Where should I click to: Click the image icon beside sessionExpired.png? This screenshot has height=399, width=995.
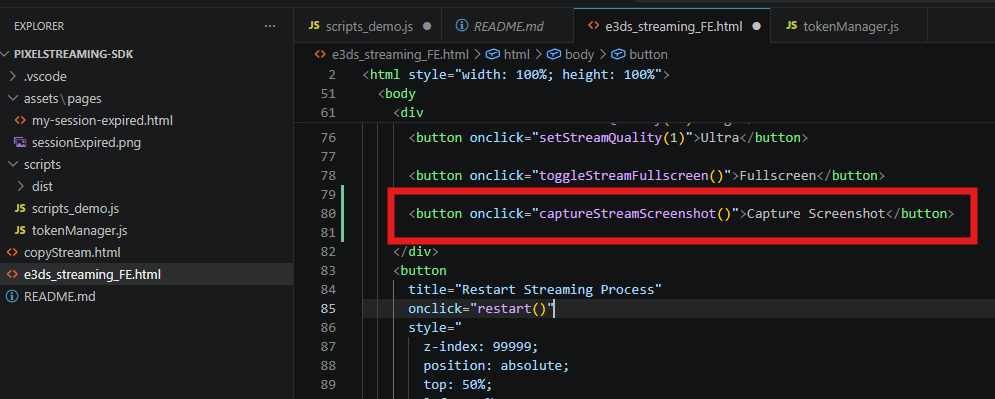[x=20, y=143]
